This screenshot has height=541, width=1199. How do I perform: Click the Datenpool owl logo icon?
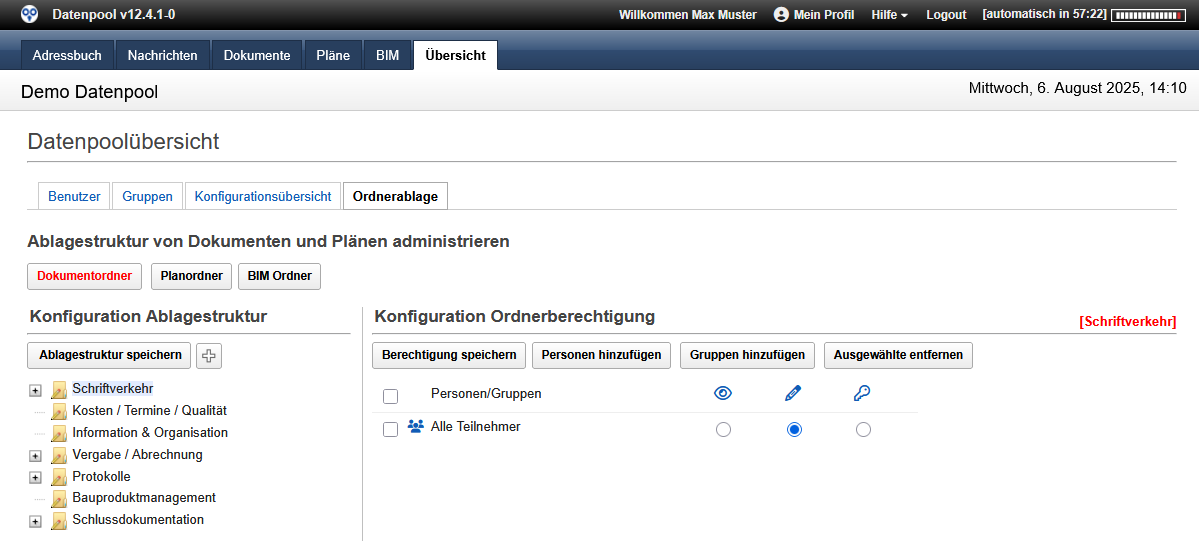pyautogui.click(x=31, y=14)
